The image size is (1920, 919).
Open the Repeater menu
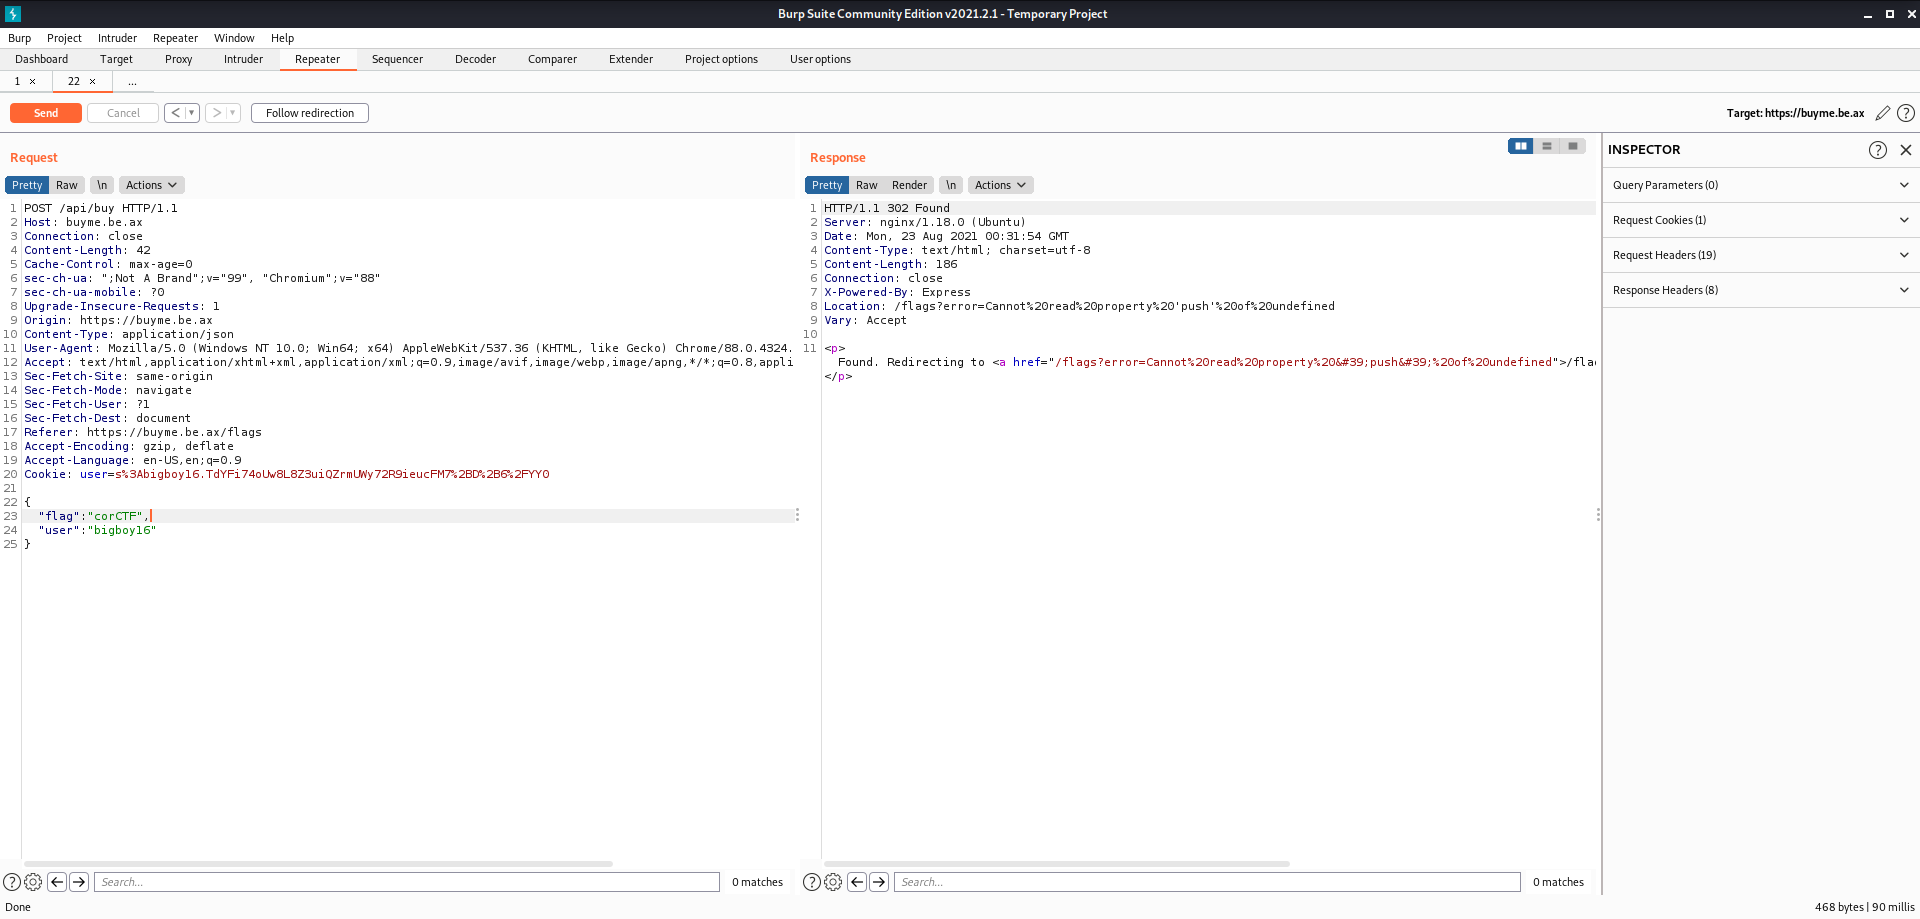click(175, 38)
